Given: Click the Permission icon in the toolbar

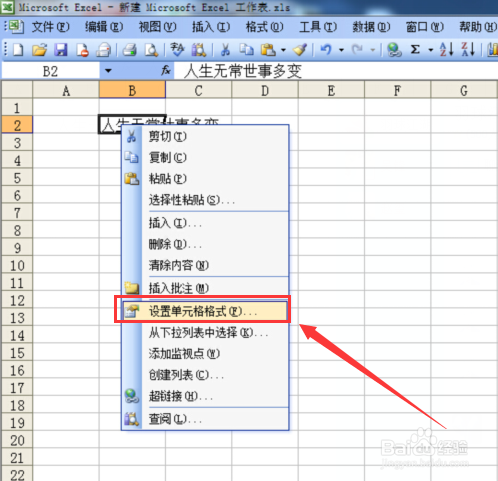Looking at the screenshot, I should click(82, 50).
